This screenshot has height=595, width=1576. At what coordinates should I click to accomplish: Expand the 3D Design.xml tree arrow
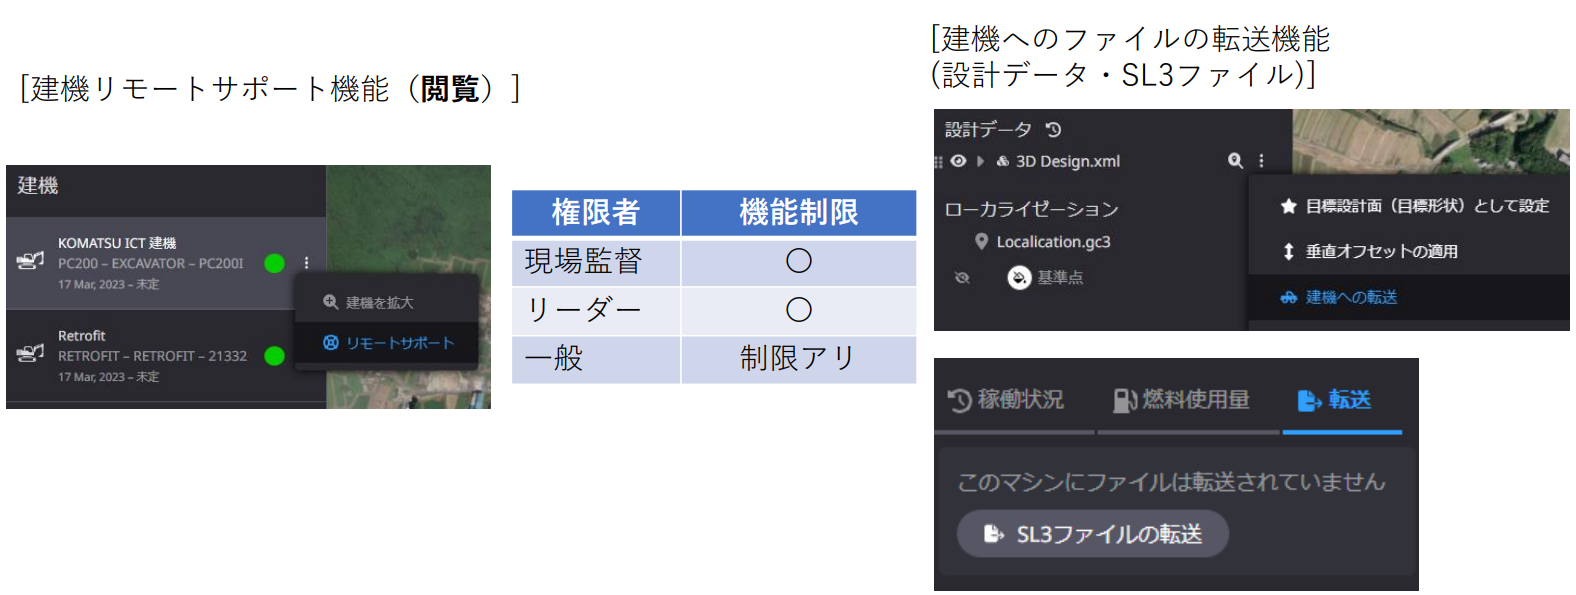[x=981, y=161]
